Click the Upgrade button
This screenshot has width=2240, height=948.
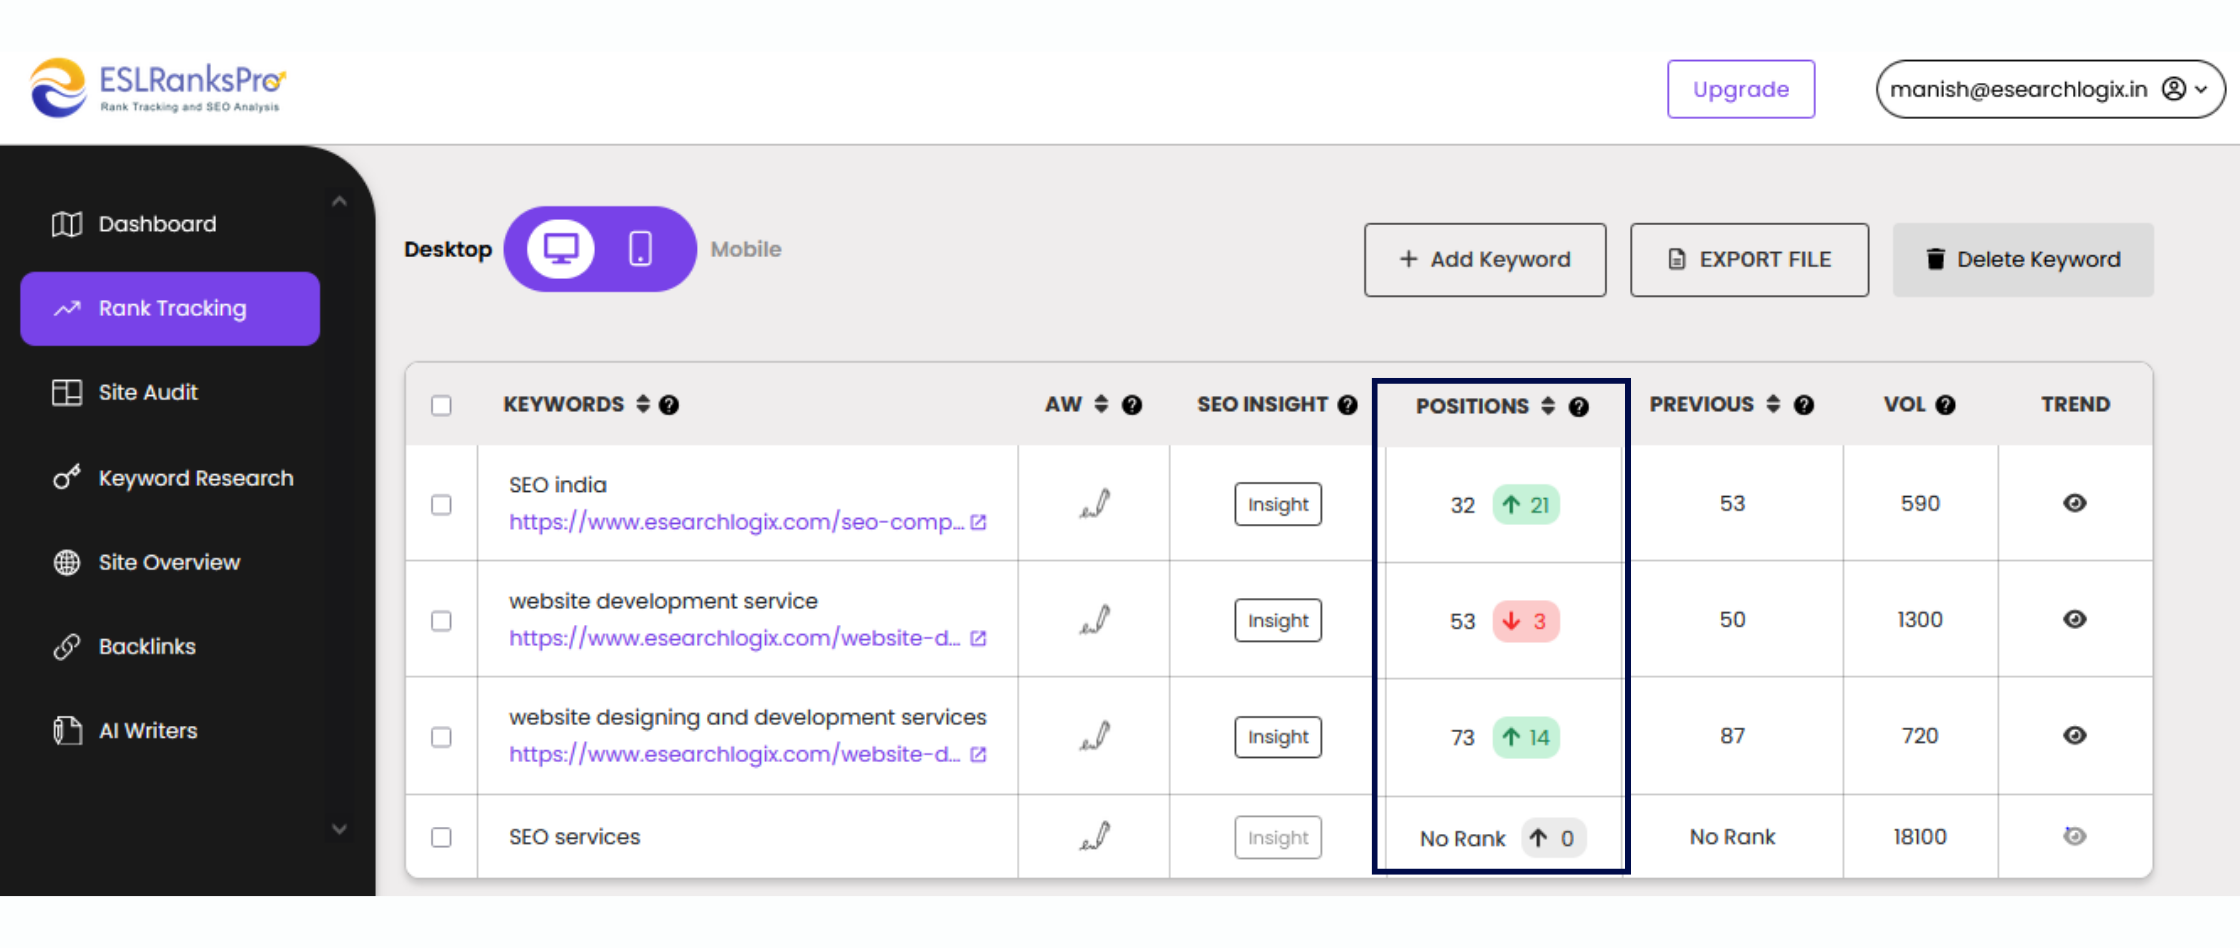pos(1741,89)
